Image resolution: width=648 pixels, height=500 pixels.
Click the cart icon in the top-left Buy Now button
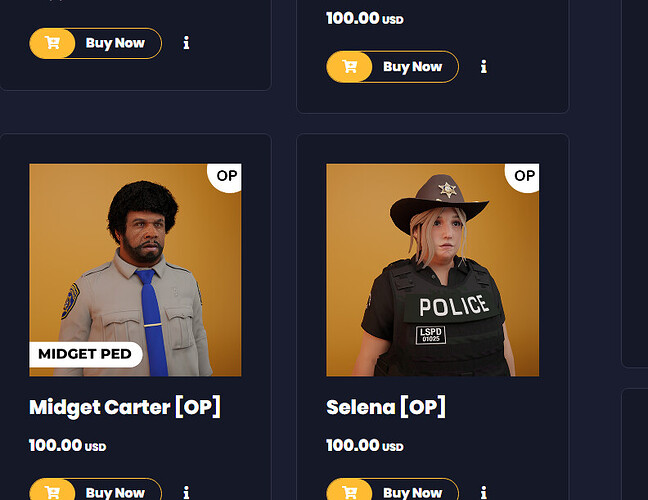[x=51, y=43]
